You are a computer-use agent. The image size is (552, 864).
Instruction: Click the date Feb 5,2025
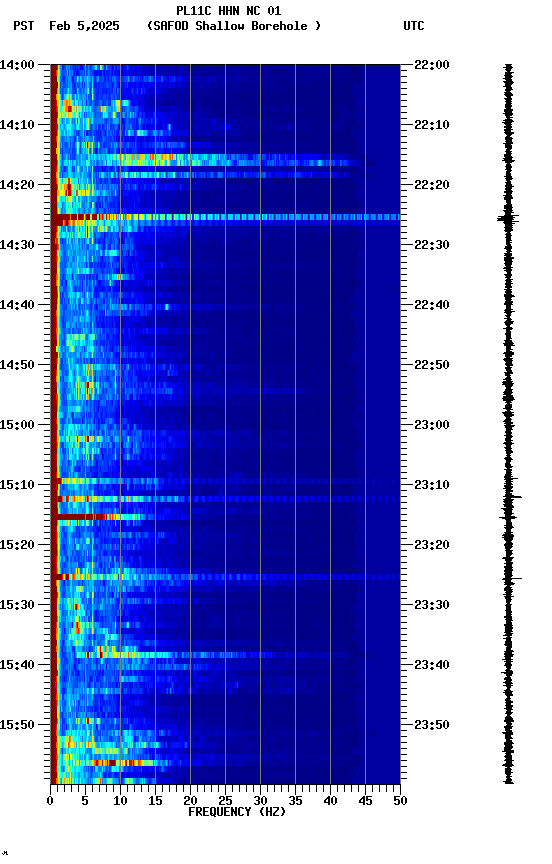click(x=84, y=26)
